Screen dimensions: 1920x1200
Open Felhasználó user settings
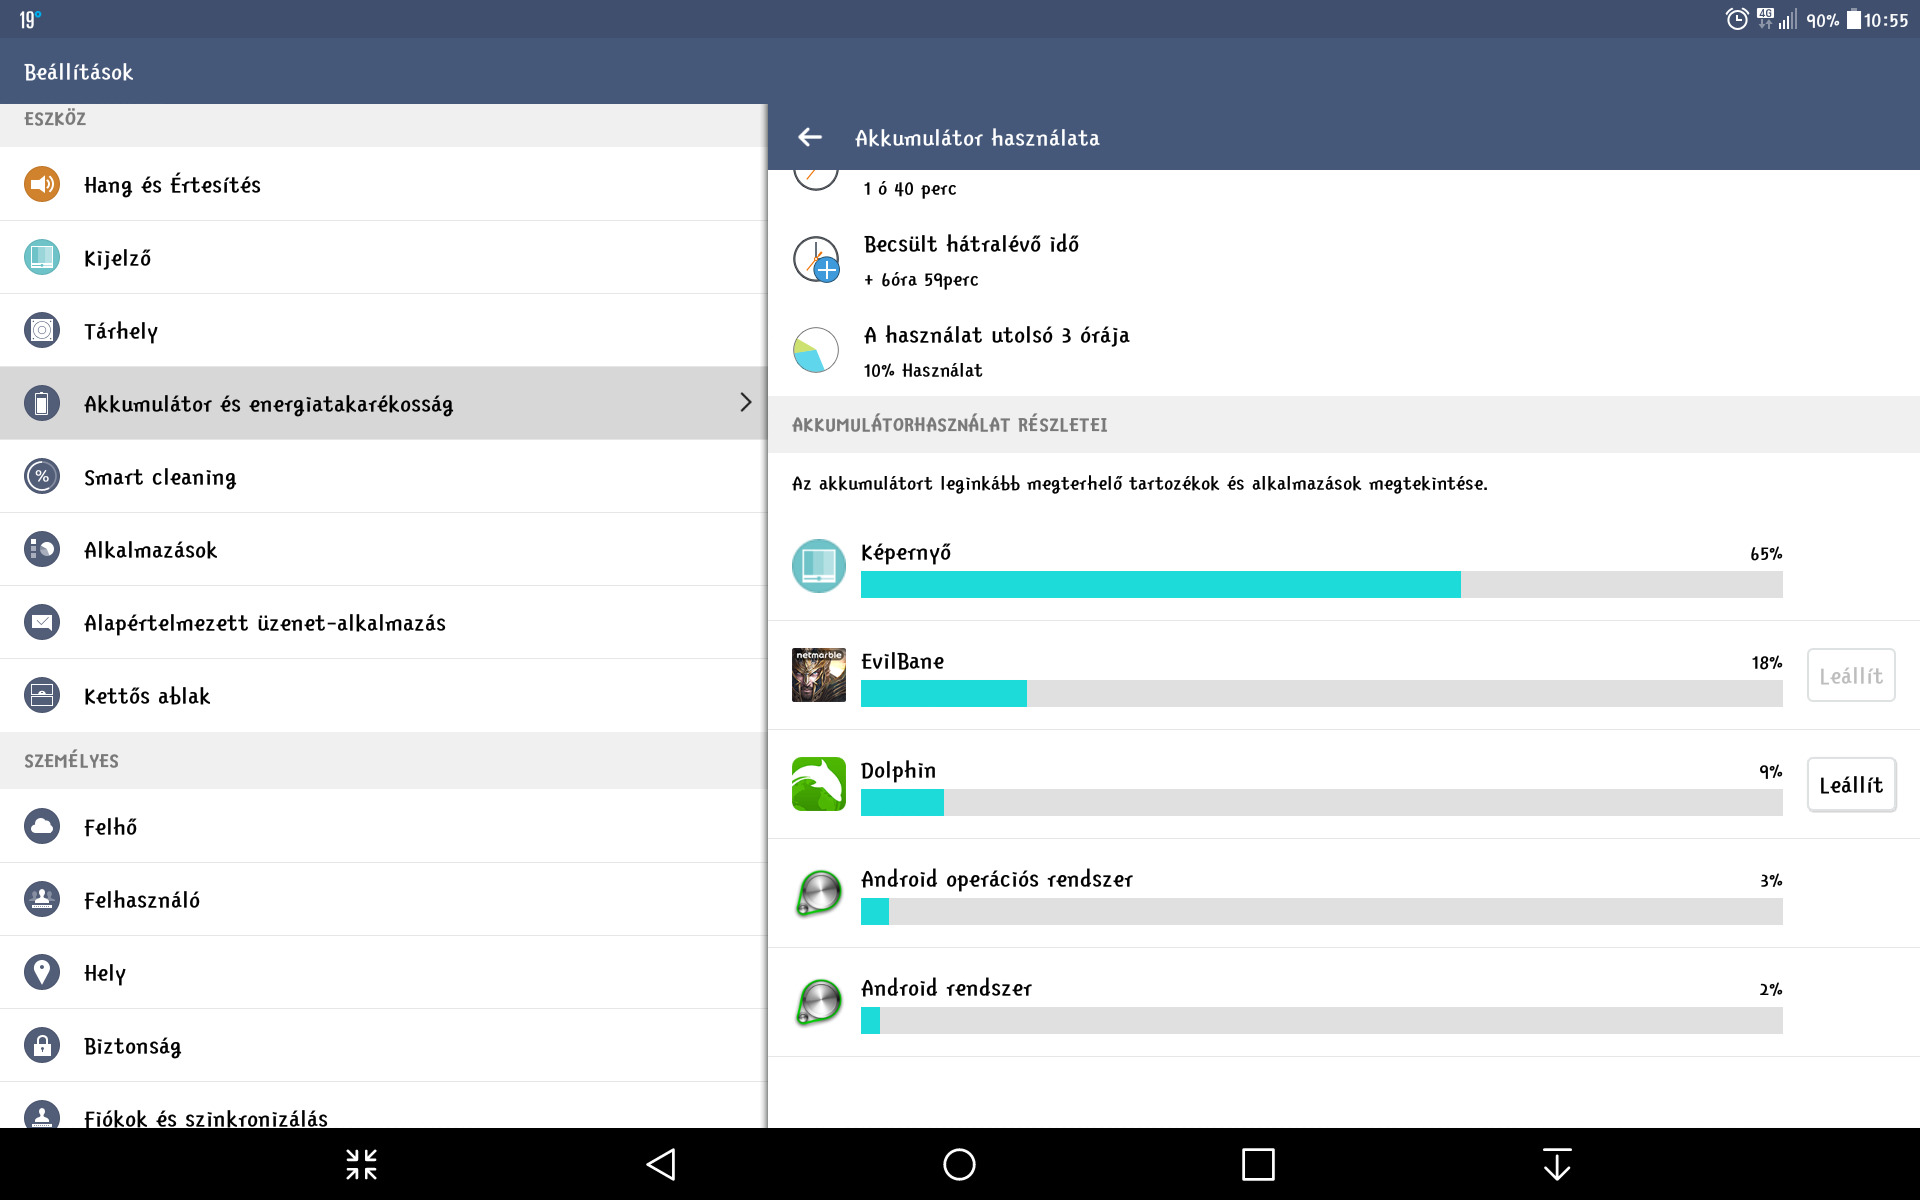tap(384, 899)
